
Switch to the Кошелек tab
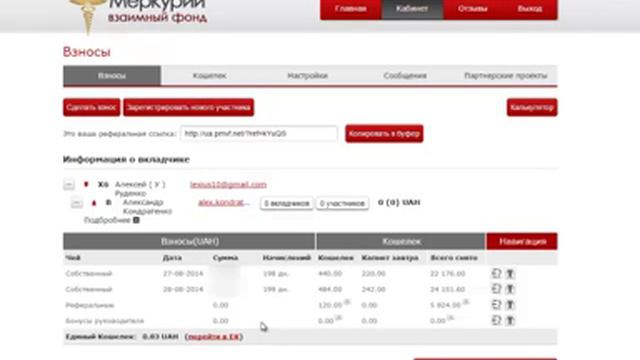pos(209,76)
